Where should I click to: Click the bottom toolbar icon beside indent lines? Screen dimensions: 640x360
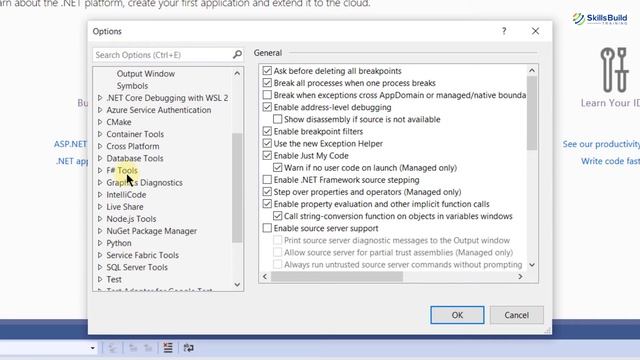189,347
